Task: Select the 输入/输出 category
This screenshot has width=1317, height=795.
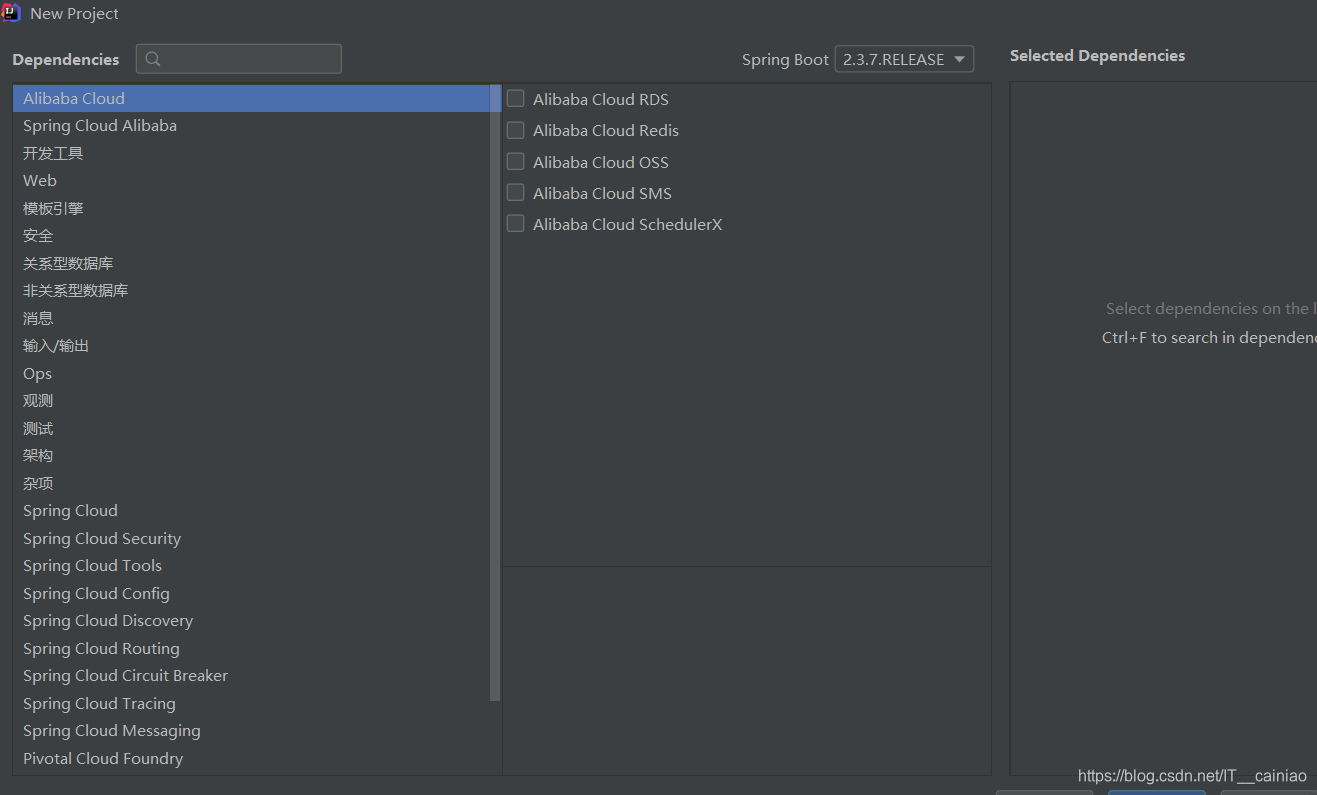Action: [251, 346]
